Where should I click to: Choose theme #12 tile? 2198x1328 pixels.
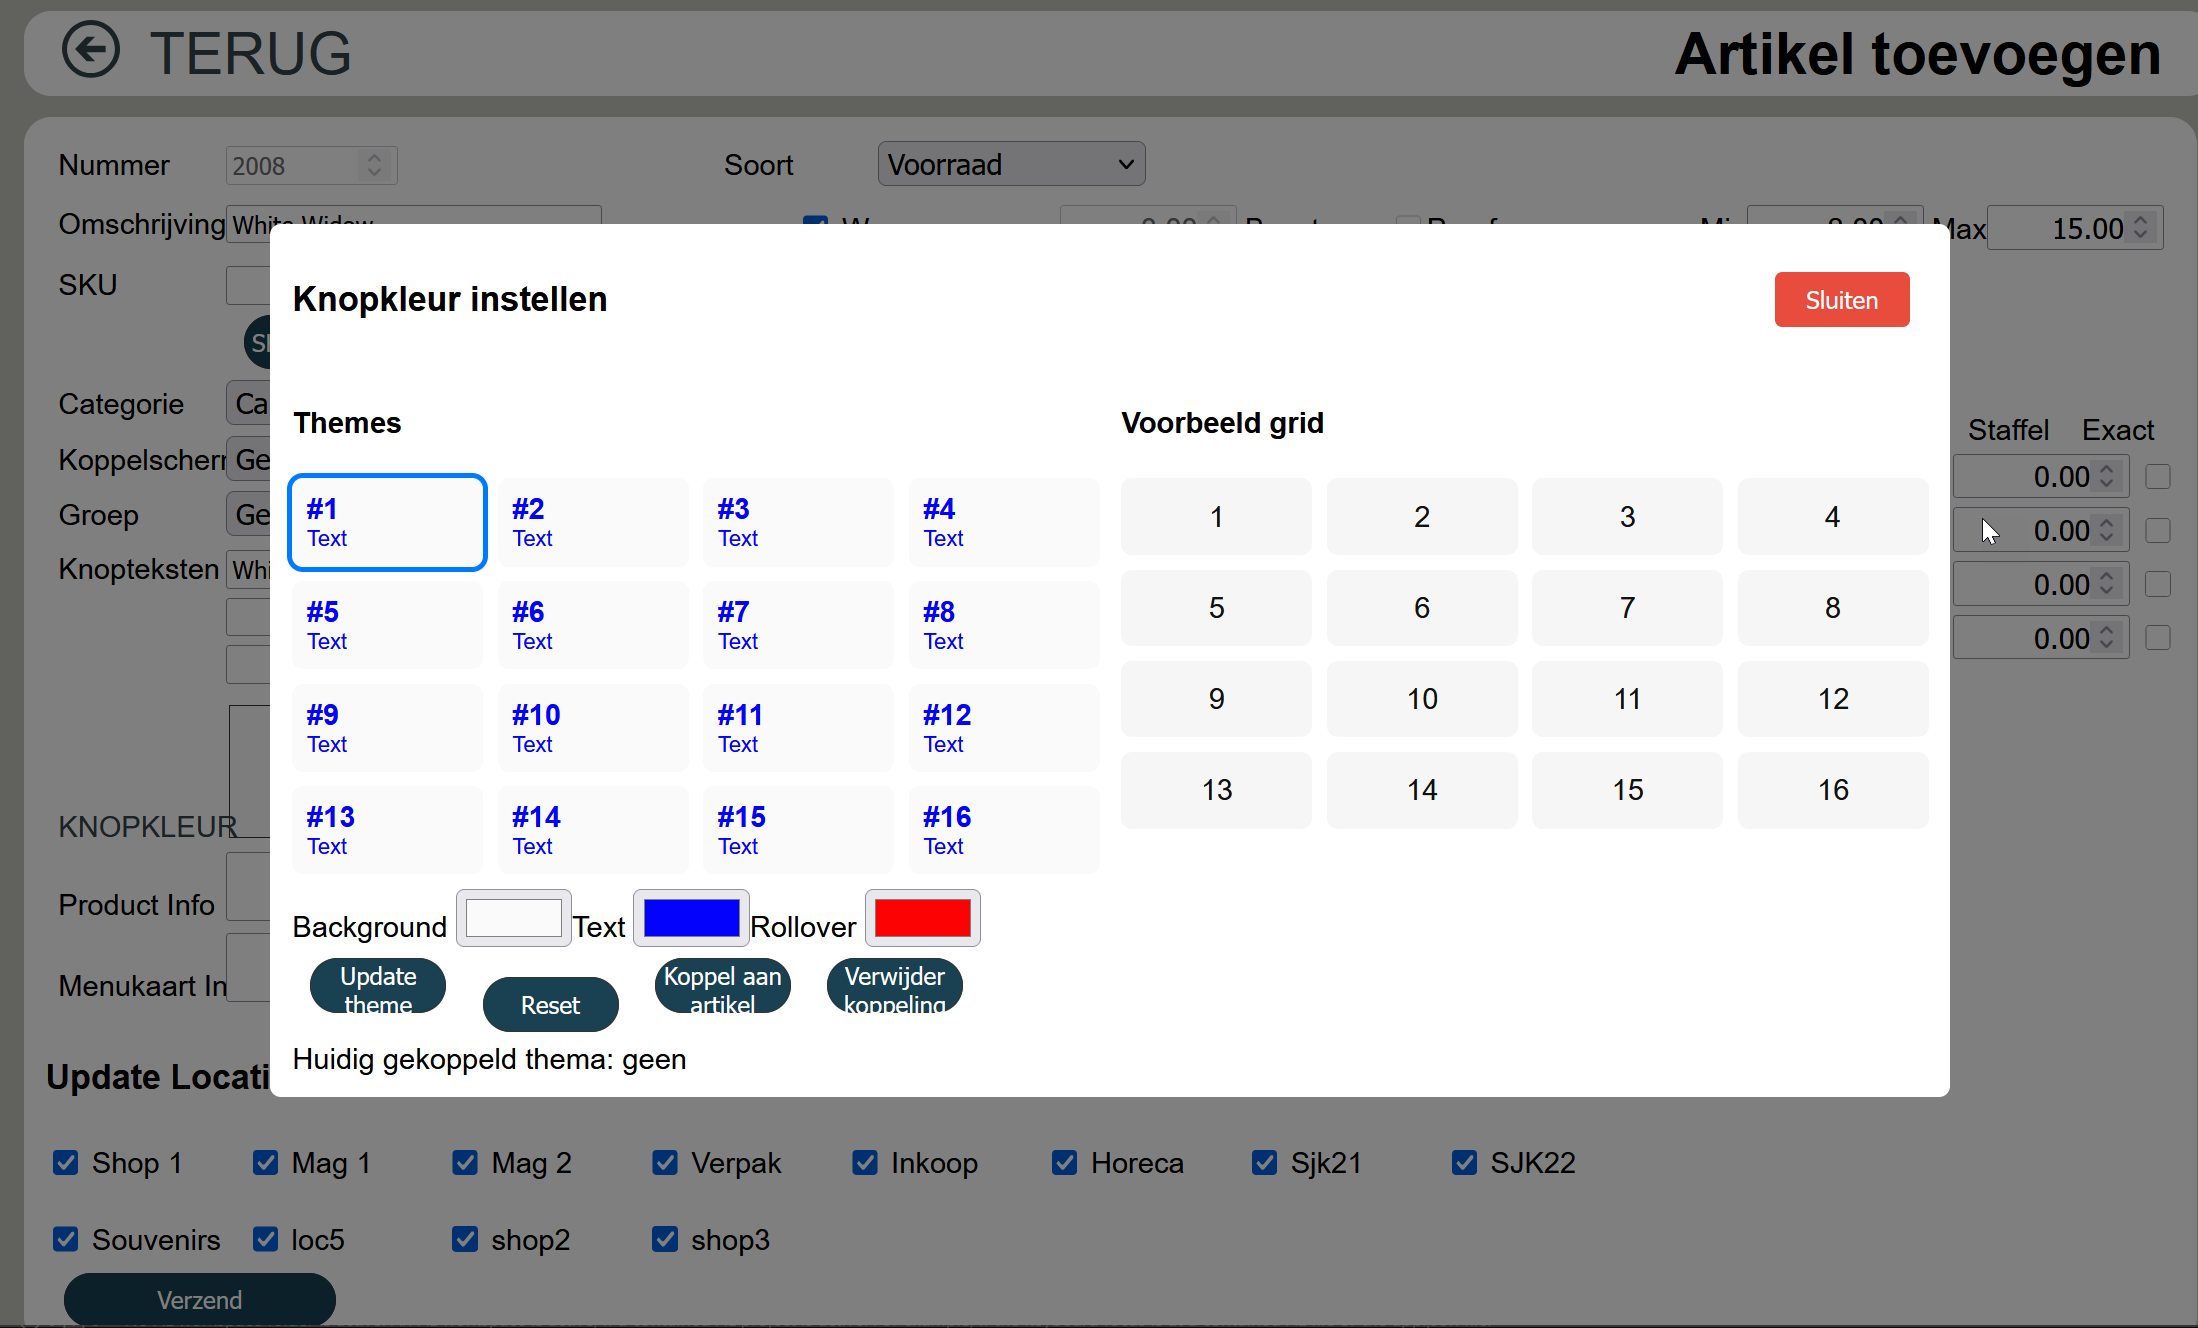[1003, 728]
